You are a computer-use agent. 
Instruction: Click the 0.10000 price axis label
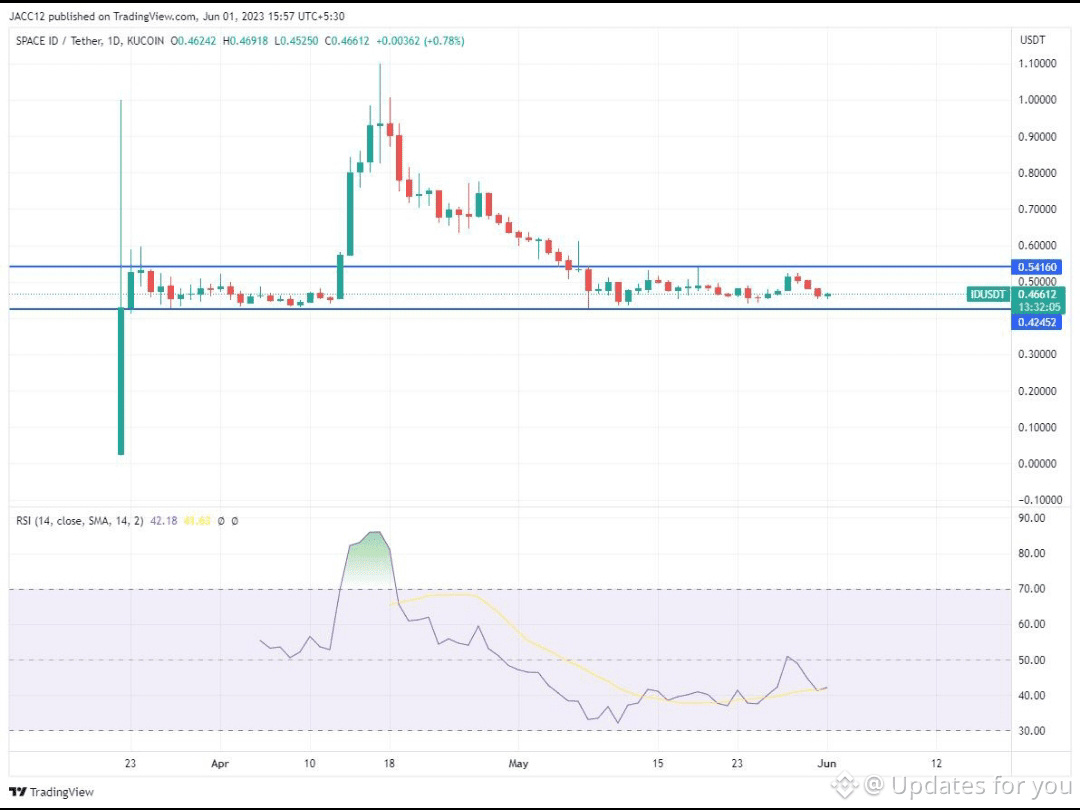click(1037, 427)
